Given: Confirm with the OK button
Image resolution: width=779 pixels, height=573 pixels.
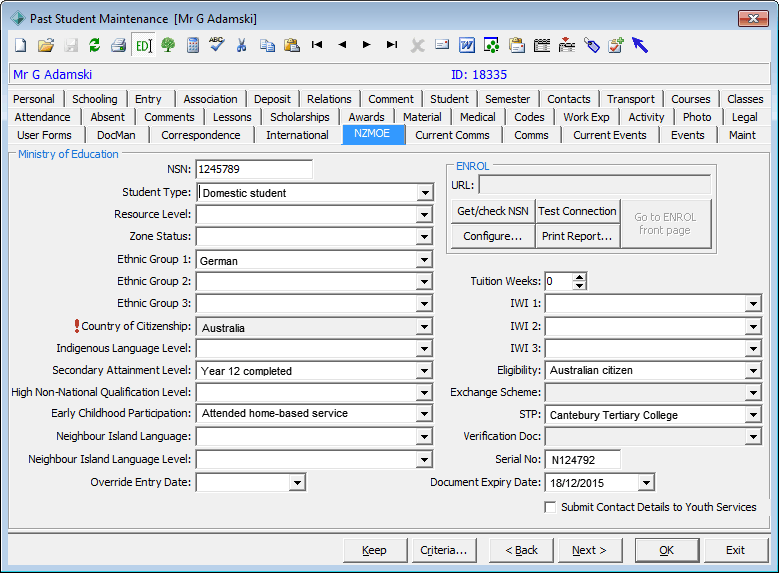Looking at the screenshot, I should [667, 550].
